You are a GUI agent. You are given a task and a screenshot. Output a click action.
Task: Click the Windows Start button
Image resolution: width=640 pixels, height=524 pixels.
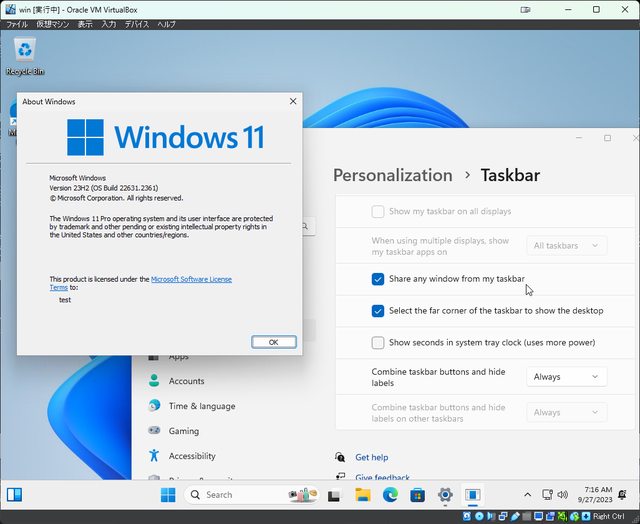[168, 495]
